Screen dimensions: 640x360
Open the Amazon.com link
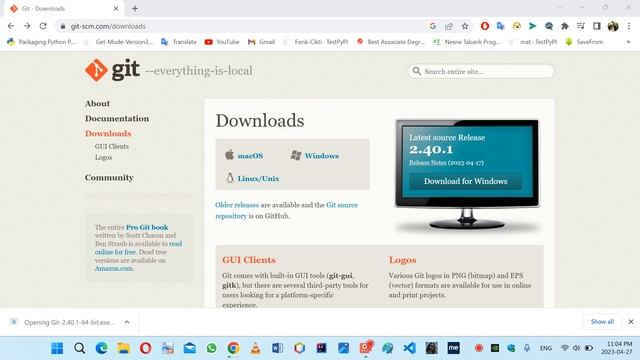(x=114, y=268)
